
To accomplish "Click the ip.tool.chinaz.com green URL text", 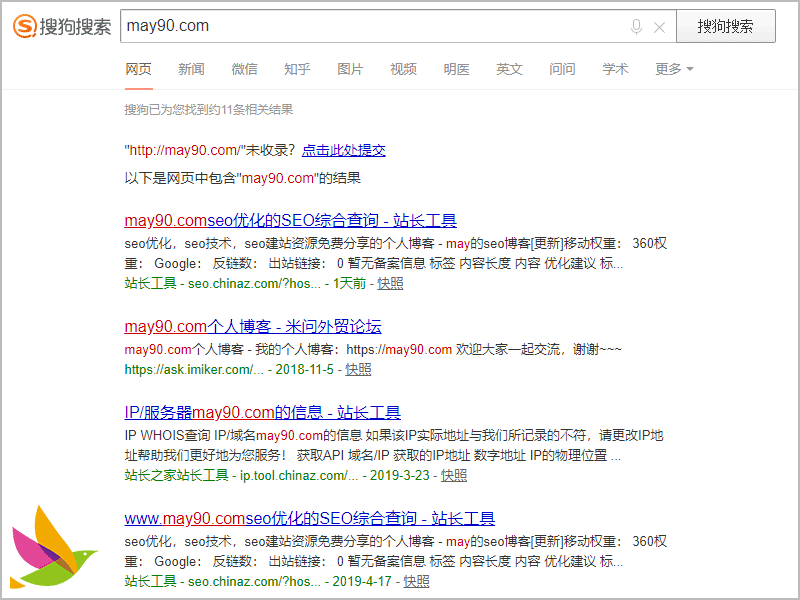I will pyautogui.click(x=299, y=476).
